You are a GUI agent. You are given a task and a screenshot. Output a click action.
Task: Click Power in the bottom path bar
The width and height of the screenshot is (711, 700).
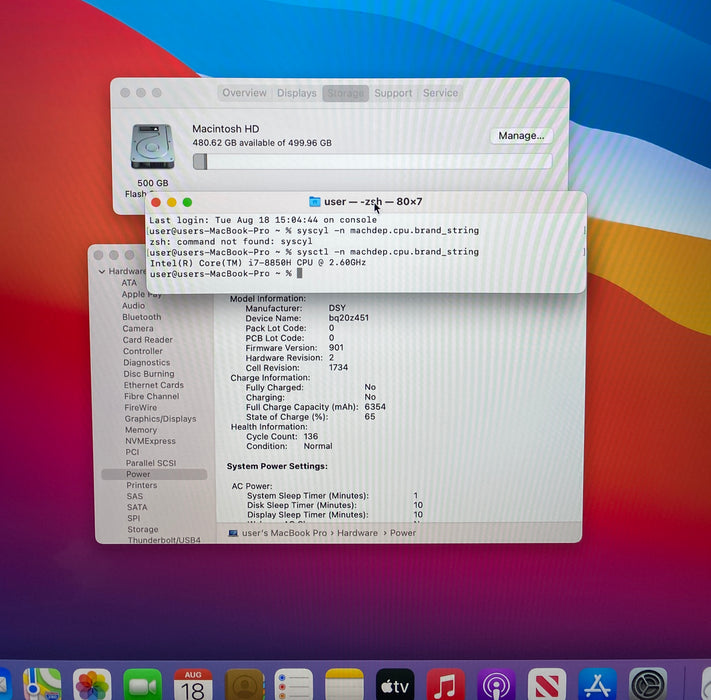click(403, 533)
